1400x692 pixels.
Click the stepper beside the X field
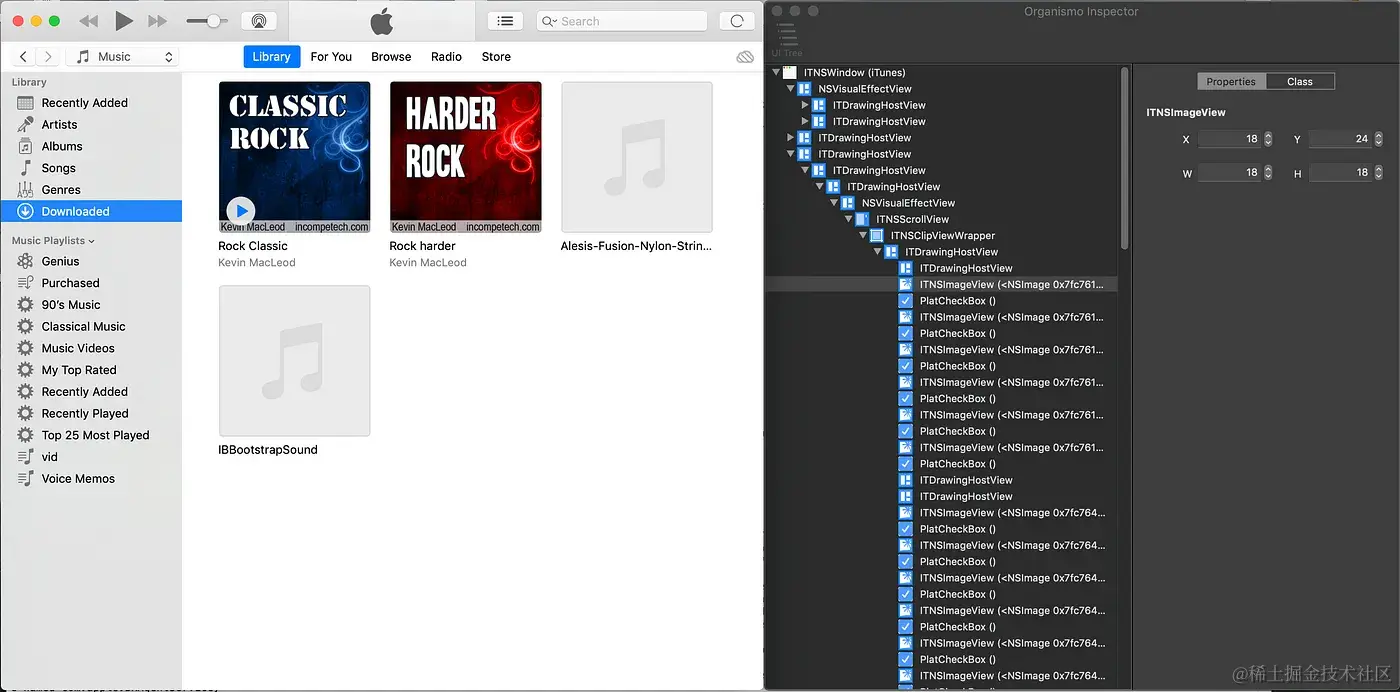tap(1269, 139)
